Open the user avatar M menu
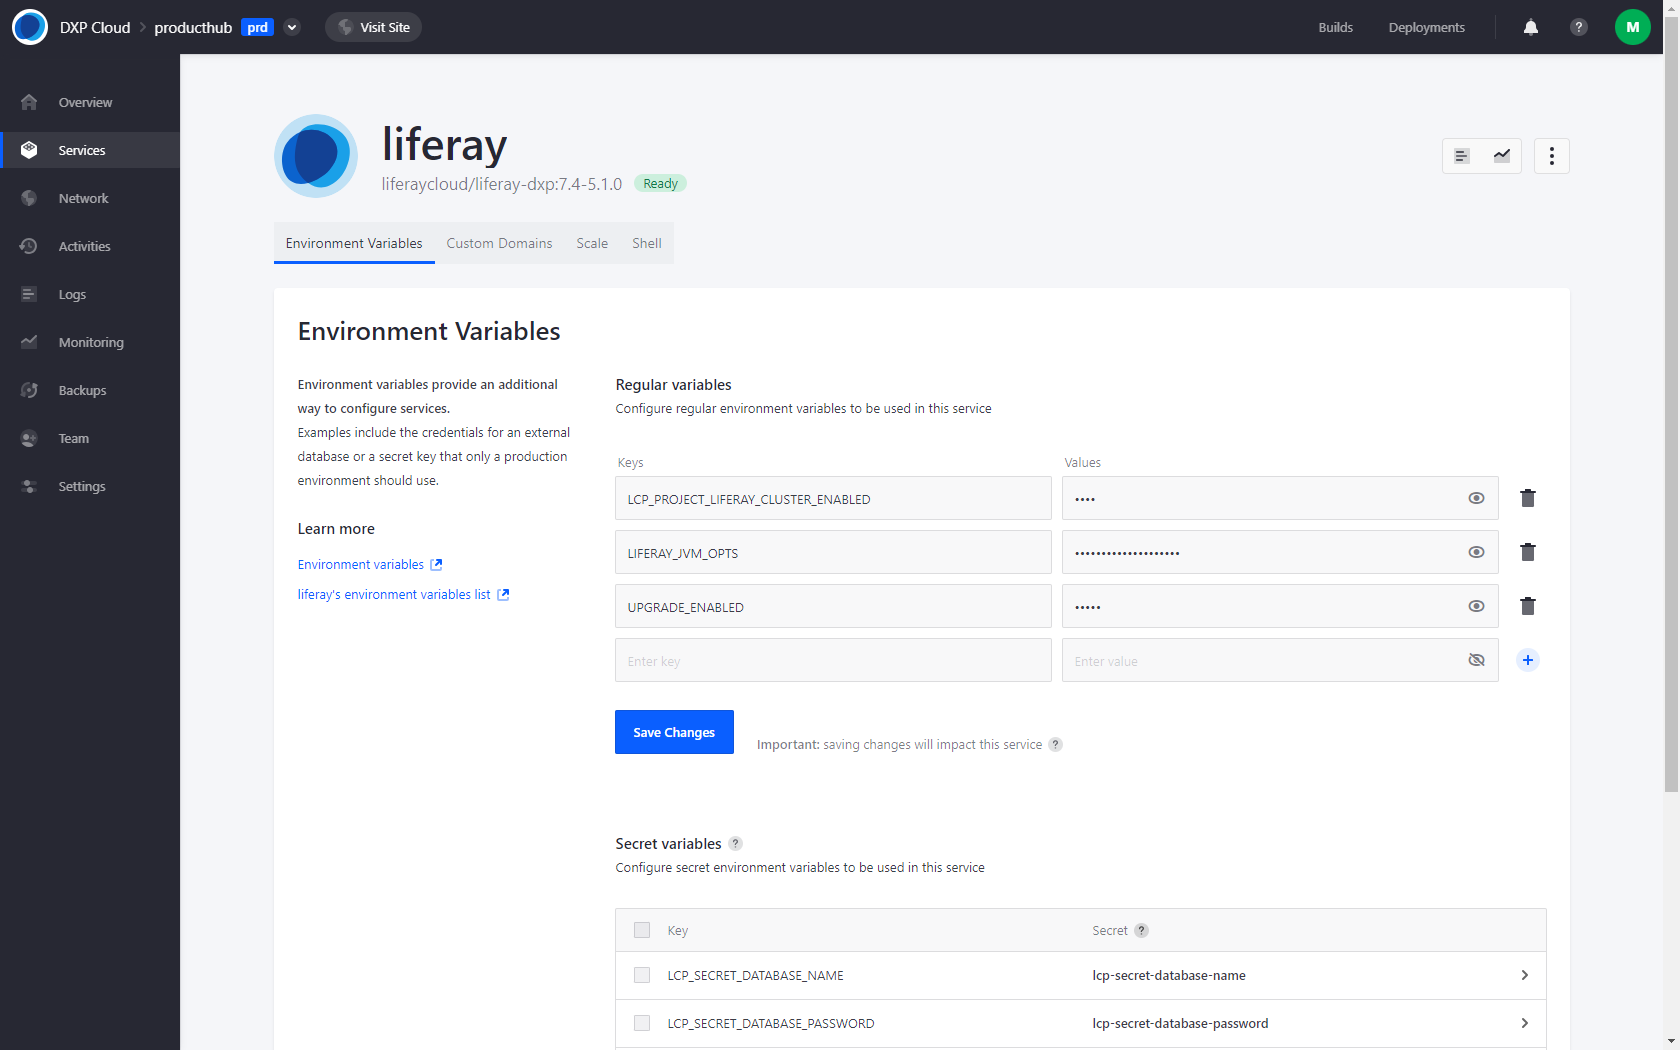This screenshot has height=1050, width=1680. pos(1632,27)
